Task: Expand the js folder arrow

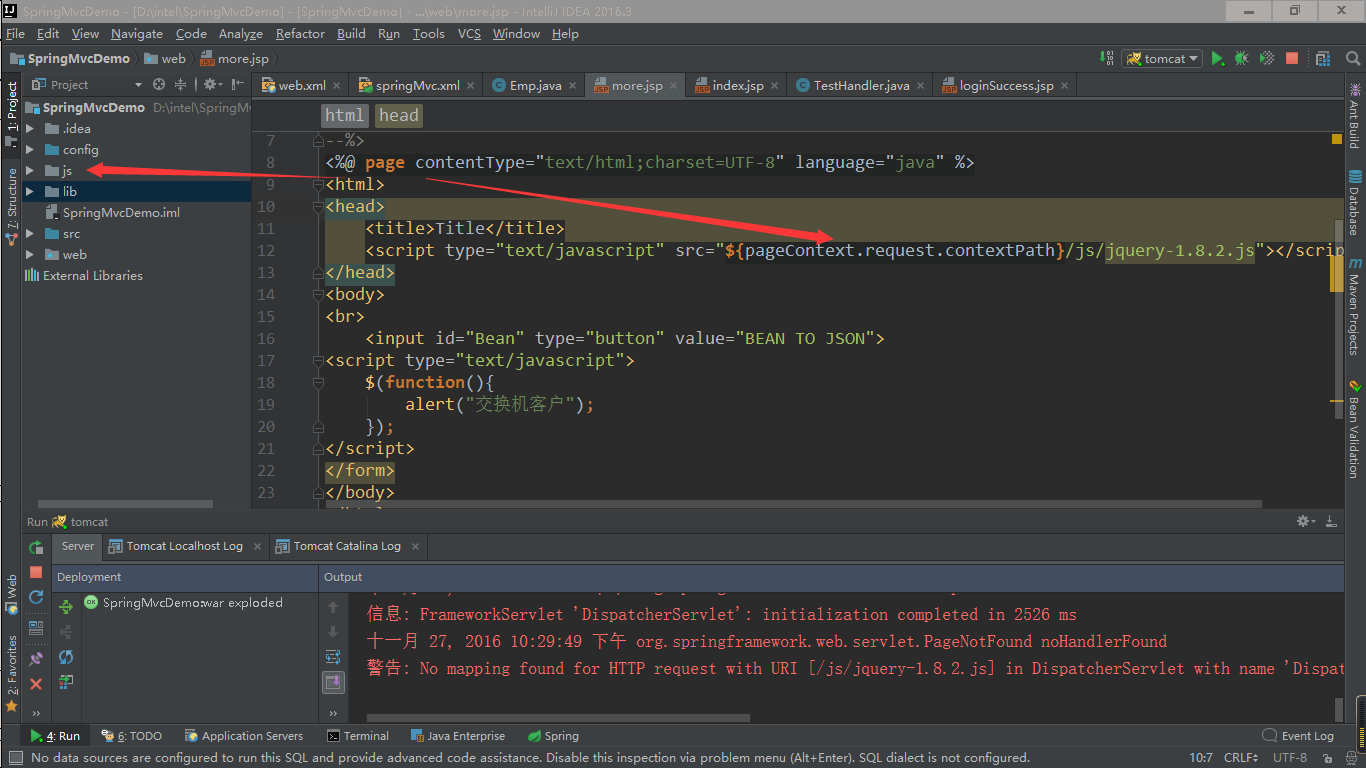Action: pyautogui.click(x=30, y=170)
